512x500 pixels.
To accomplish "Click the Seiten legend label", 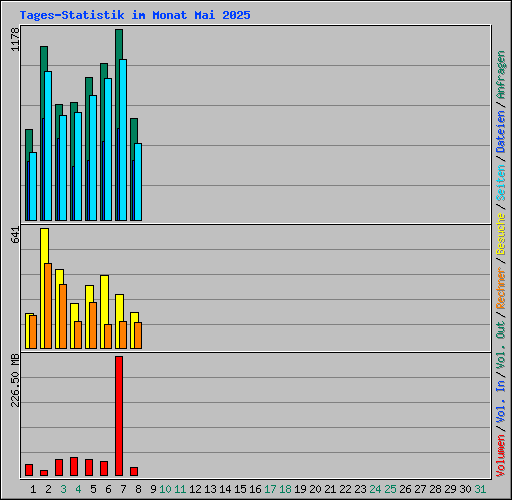I will 501,183.
